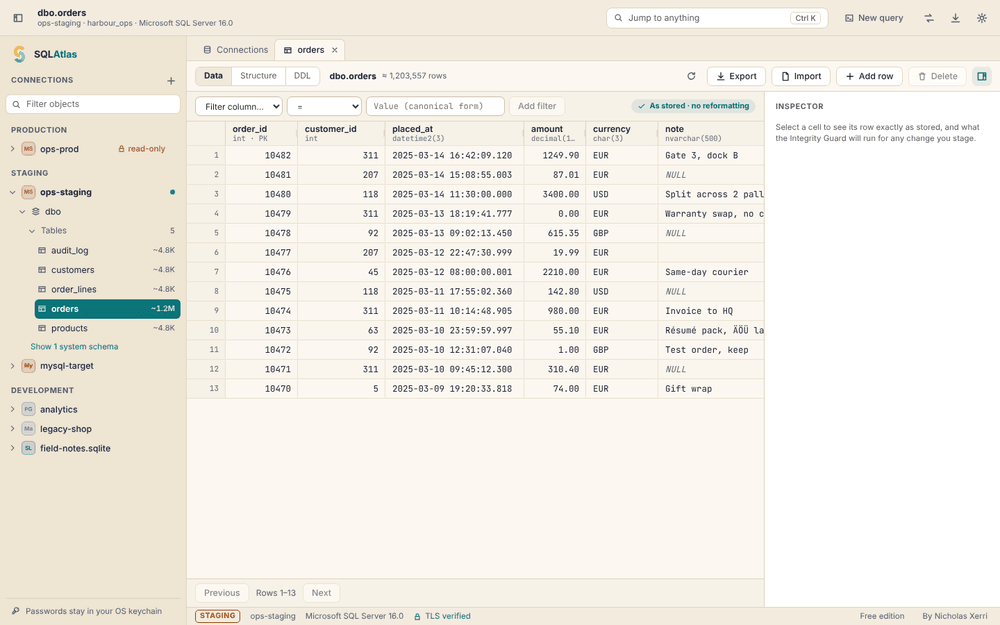Expand the mysql-target connection
1000x625 pixels.
tap(13, 365)
